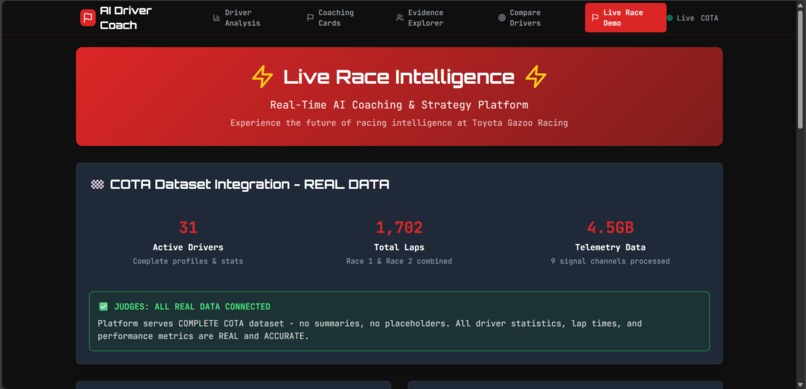Click 9 signal channels processed text
Viewport: 806px width, 389px height.
point(610,261)
